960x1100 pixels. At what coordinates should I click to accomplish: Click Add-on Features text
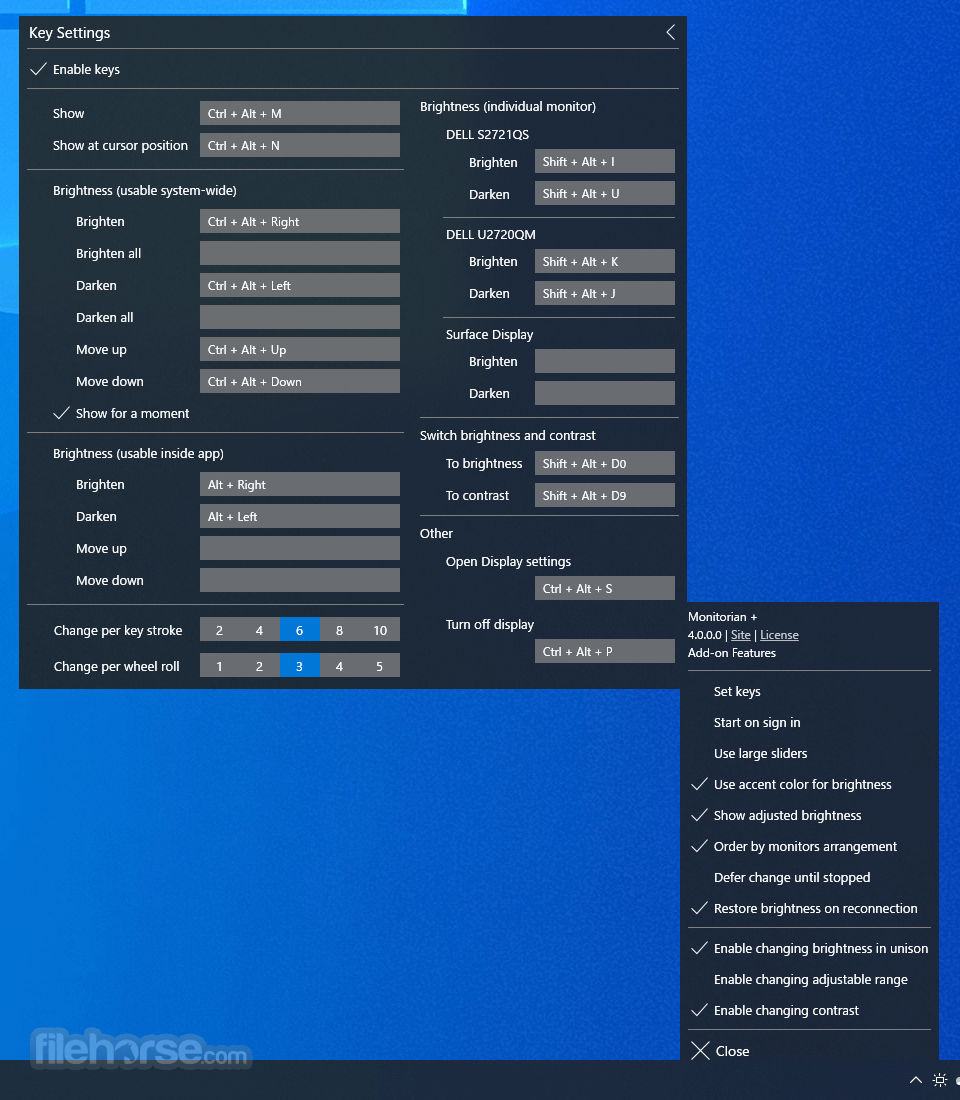click(x=731, y=652)
